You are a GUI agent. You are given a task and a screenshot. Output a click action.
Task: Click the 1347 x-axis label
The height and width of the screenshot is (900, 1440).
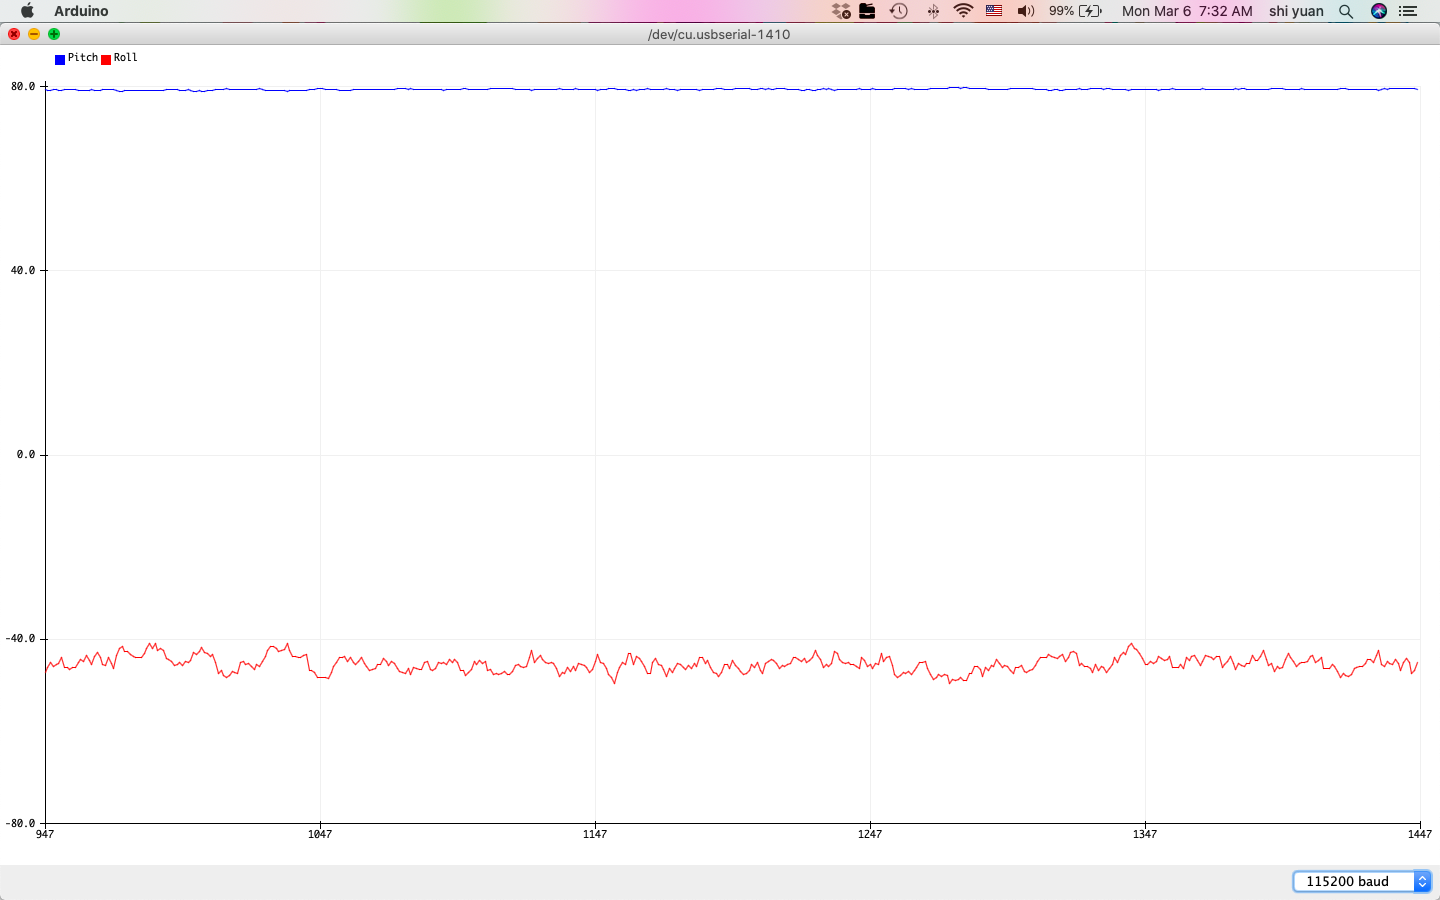[1145, 834]
